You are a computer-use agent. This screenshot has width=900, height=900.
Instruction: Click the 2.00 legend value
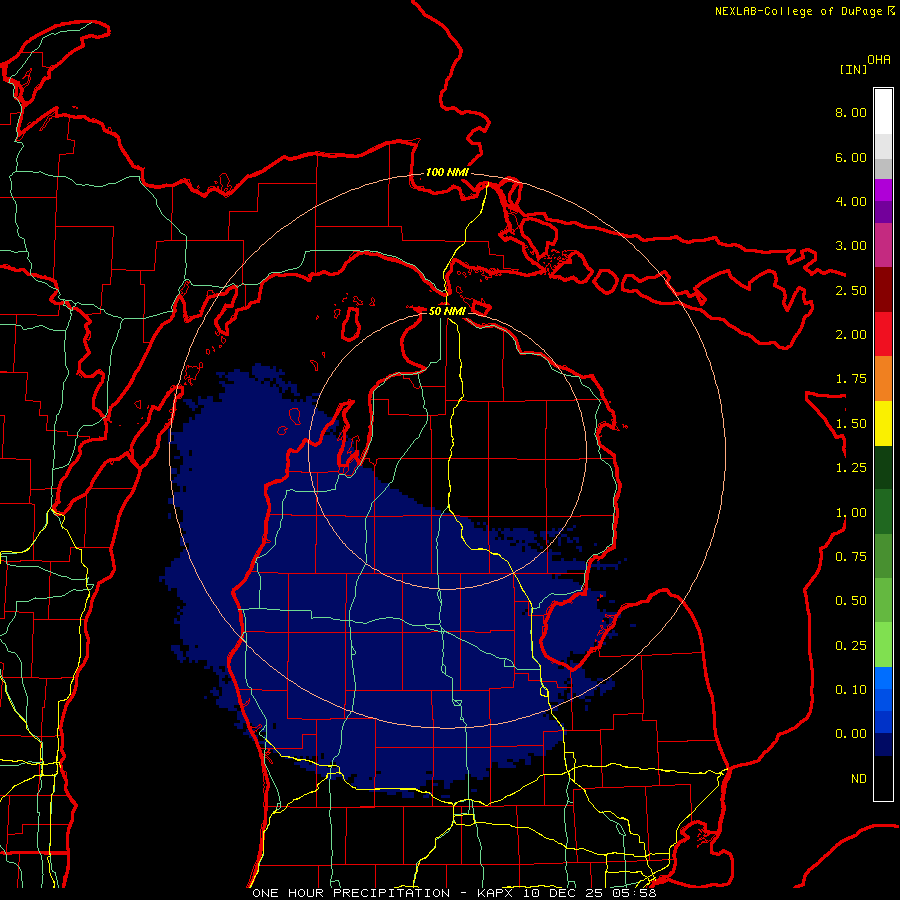pyautogui.click(x=851, y=335)
